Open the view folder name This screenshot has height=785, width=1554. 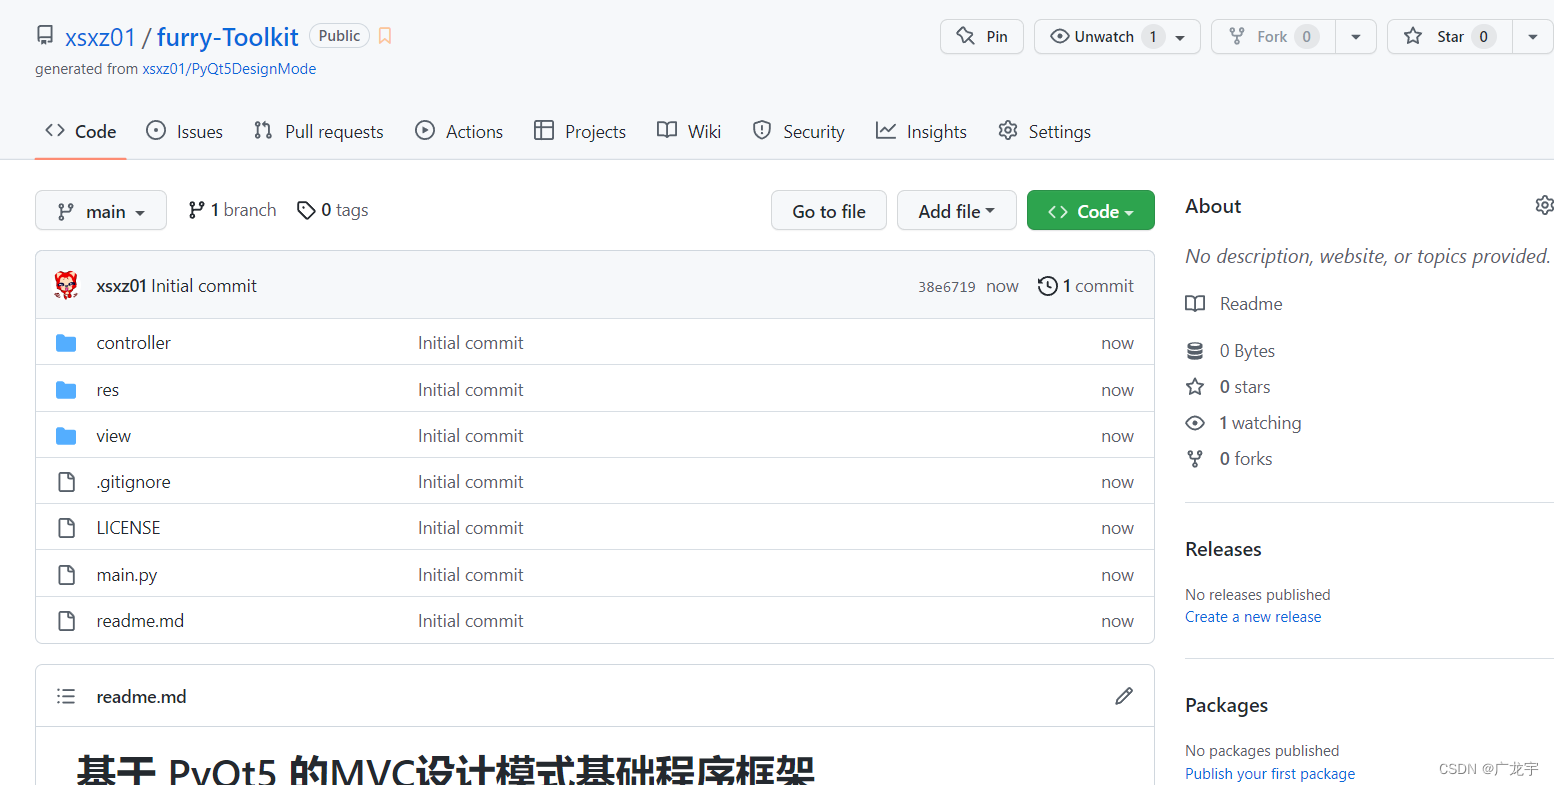tap(114, 436)
